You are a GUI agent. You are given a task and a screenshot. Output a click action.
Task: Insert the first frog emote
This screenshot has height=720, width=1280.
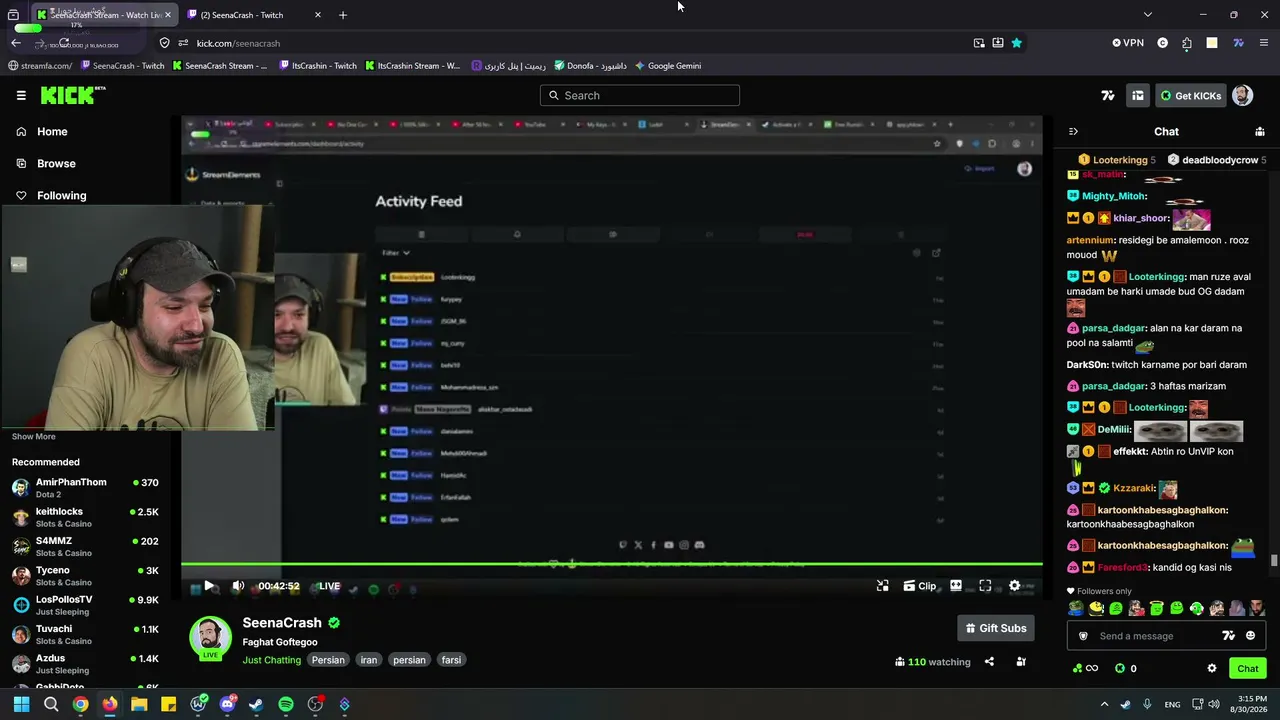coord(1076,608)
